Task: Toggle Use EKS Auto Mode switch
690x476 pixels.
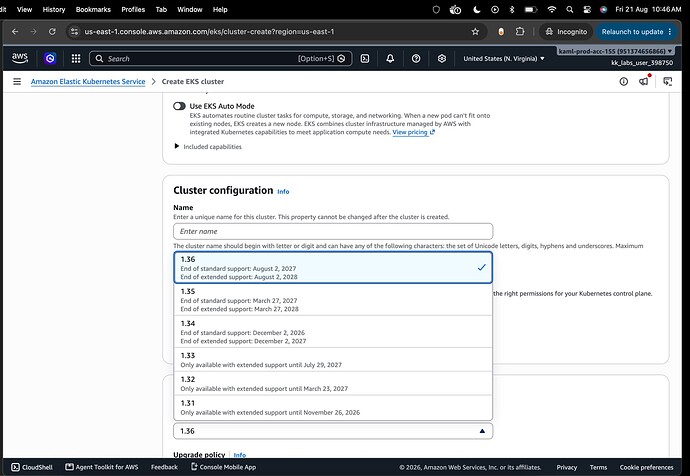Action: pyautogui.click(x=179, y=106)
